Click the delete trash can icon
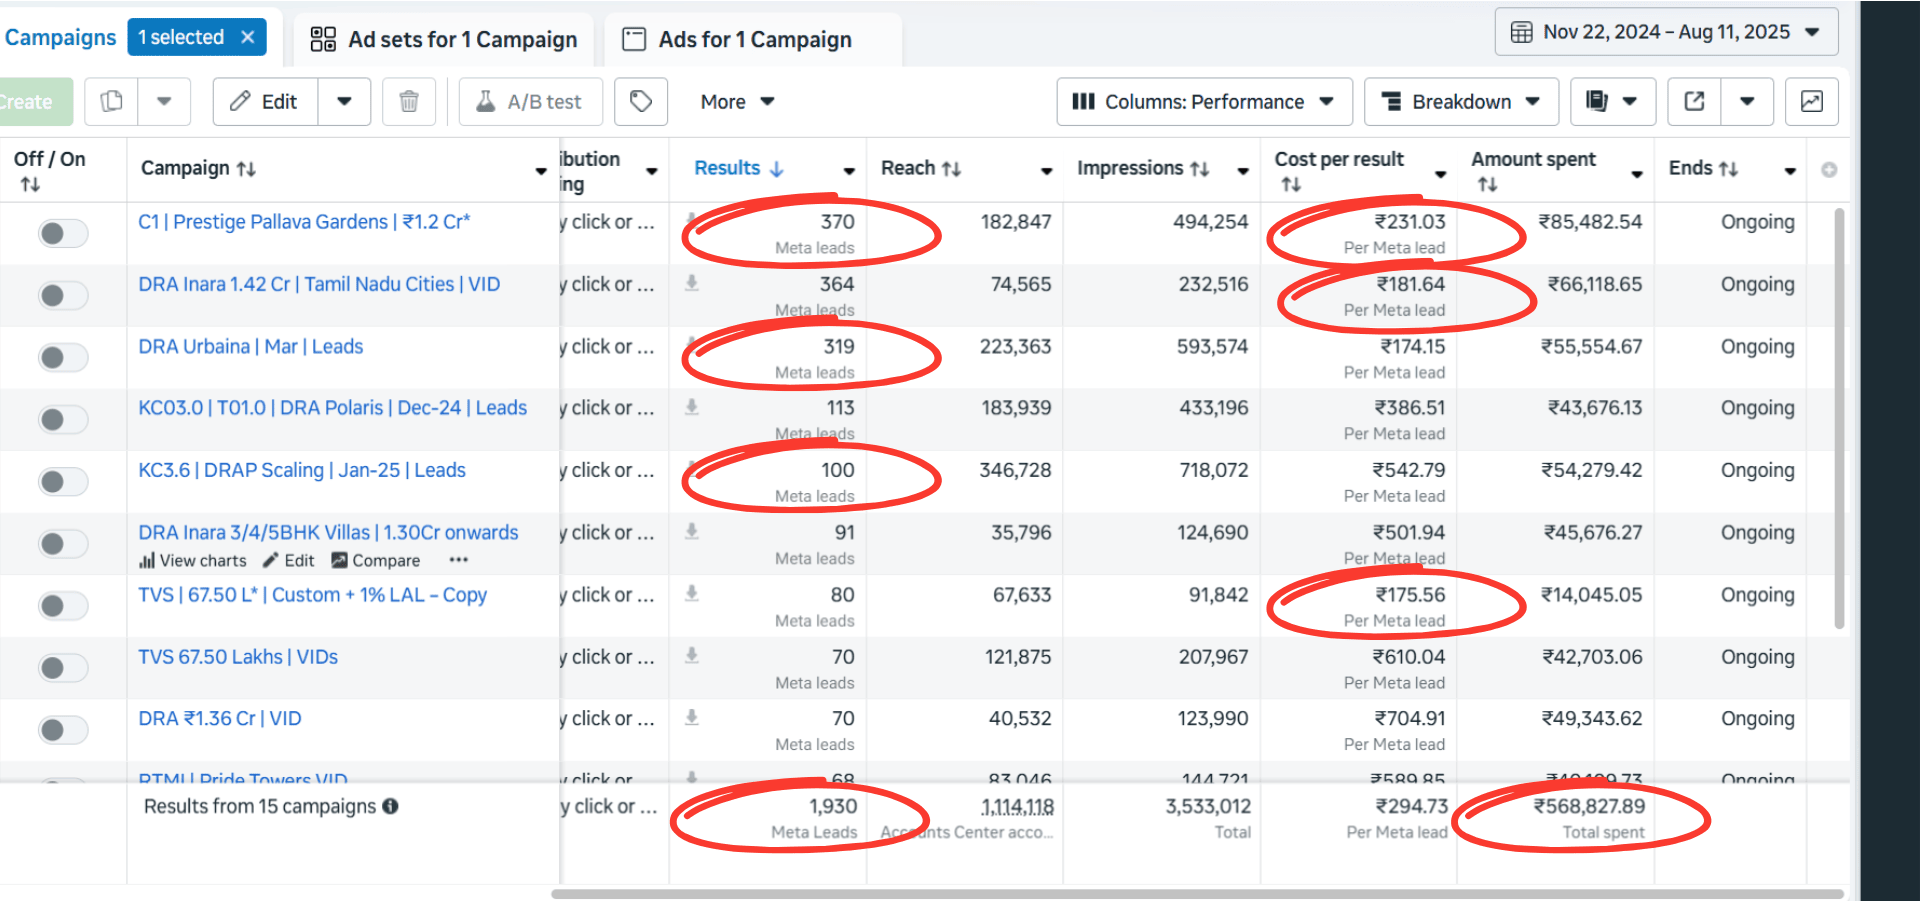This screenshot has height=902, width=1920. coord(409,101)
